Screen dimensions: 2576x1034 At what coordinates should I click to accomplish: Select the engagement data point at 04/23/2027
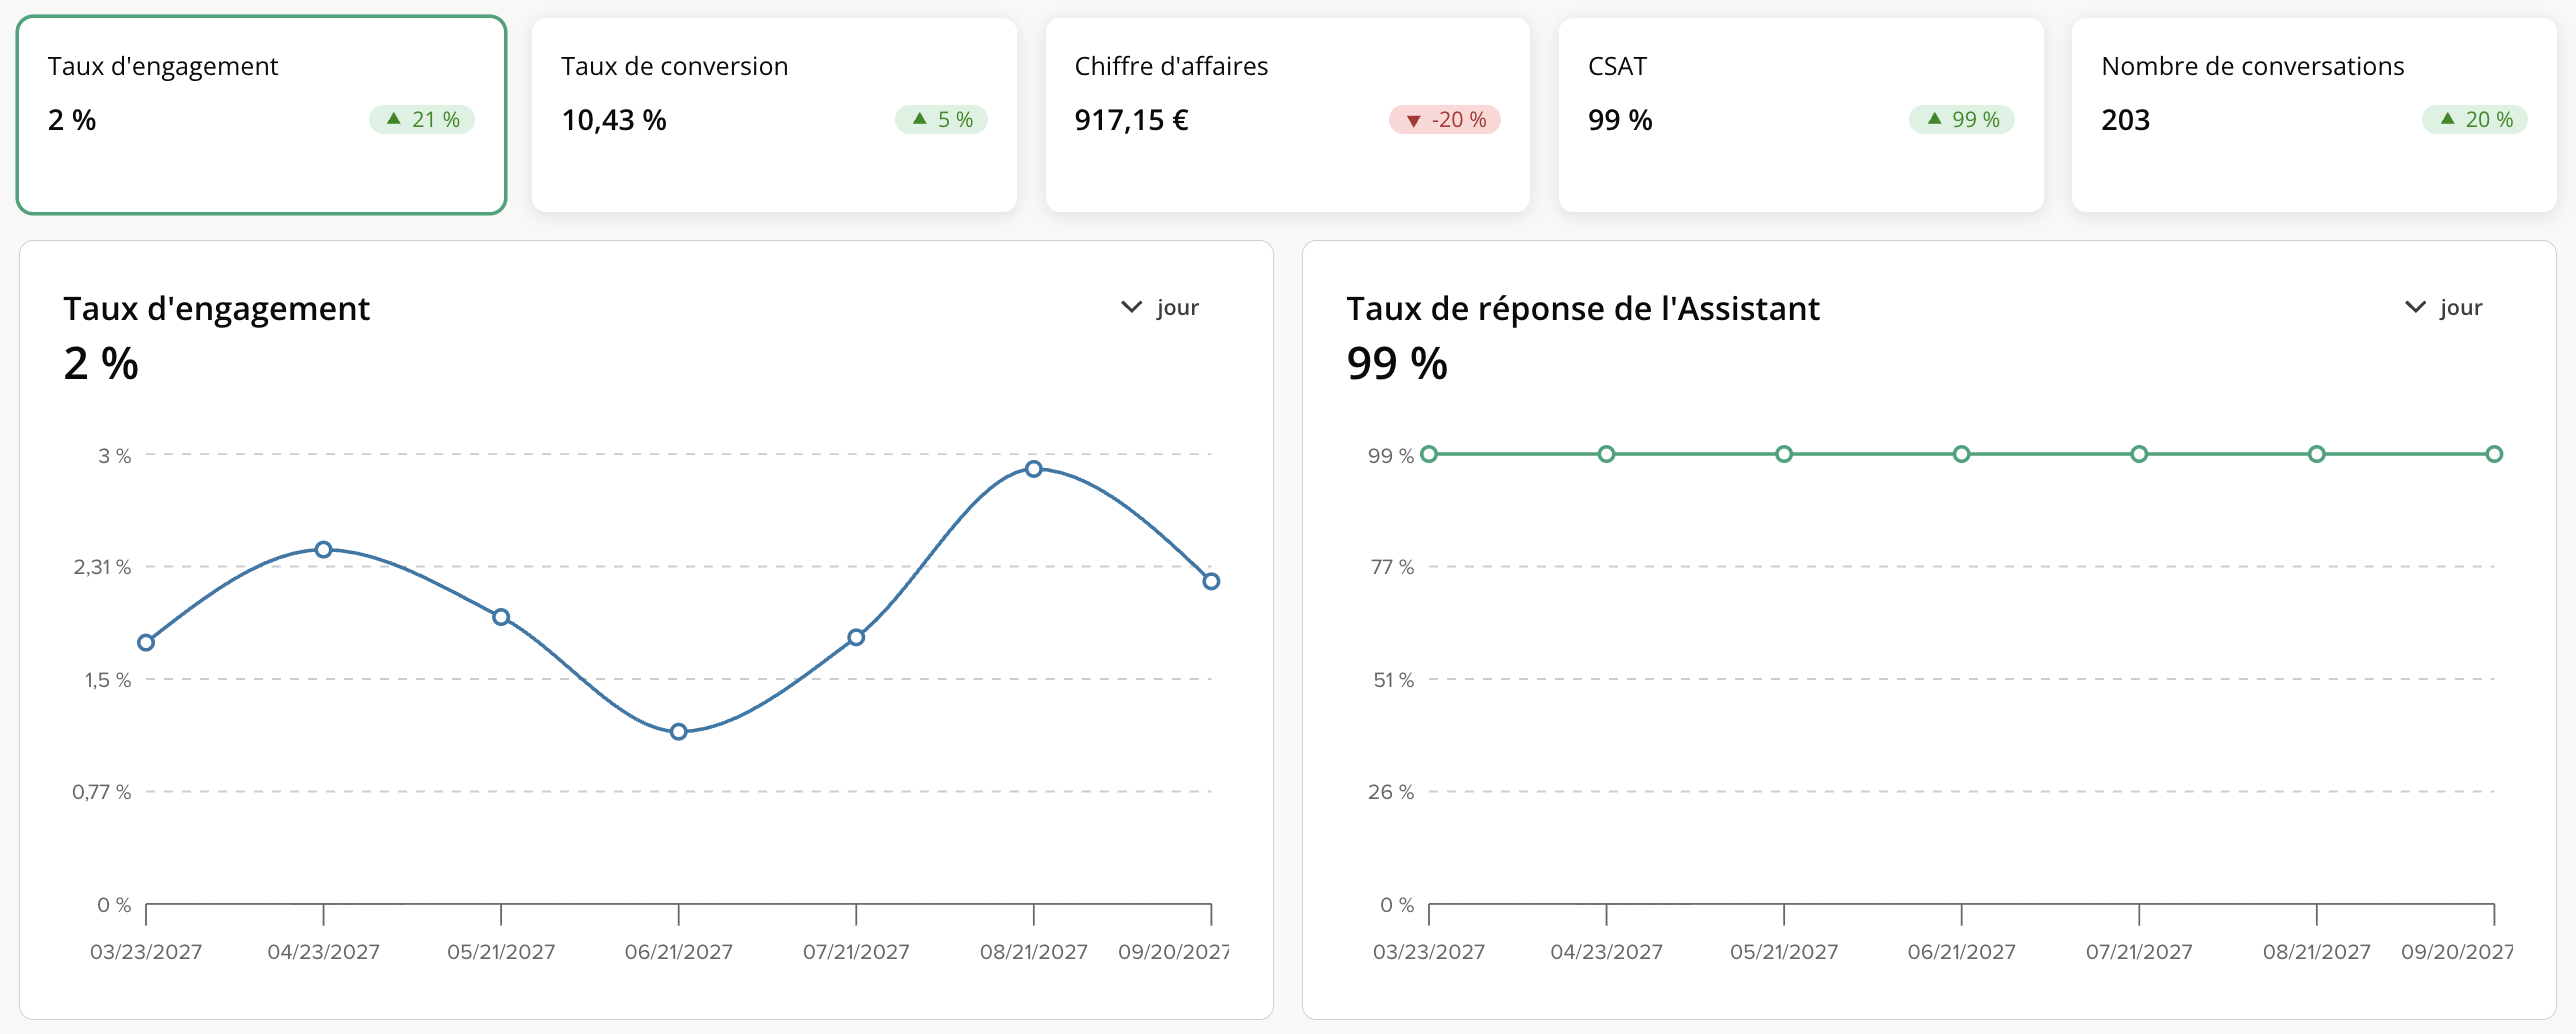coord(324,550)
